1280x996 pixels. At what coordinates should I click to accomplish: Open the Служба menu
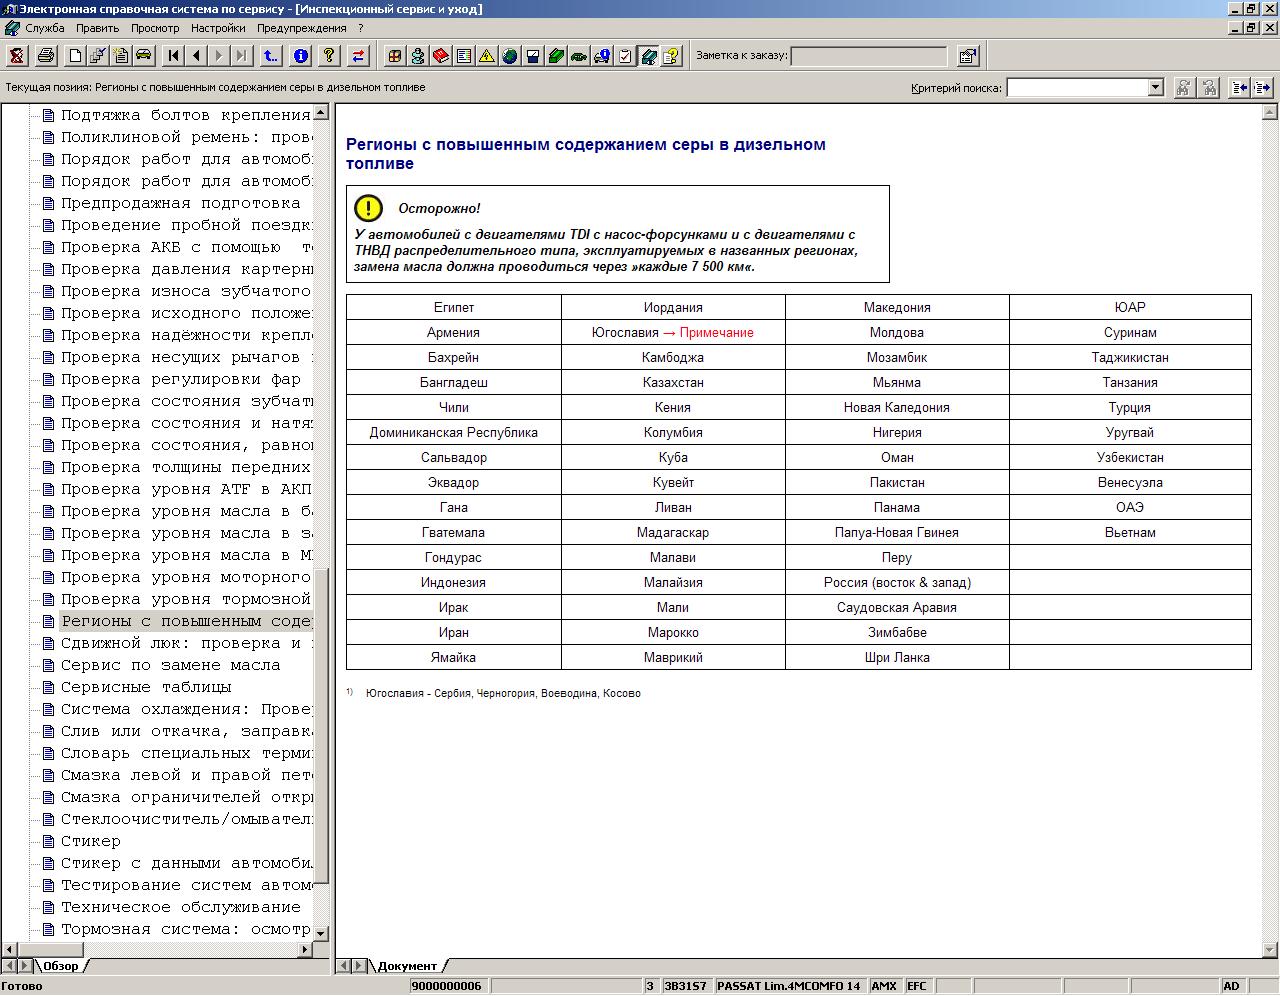[x=45, y=28]
